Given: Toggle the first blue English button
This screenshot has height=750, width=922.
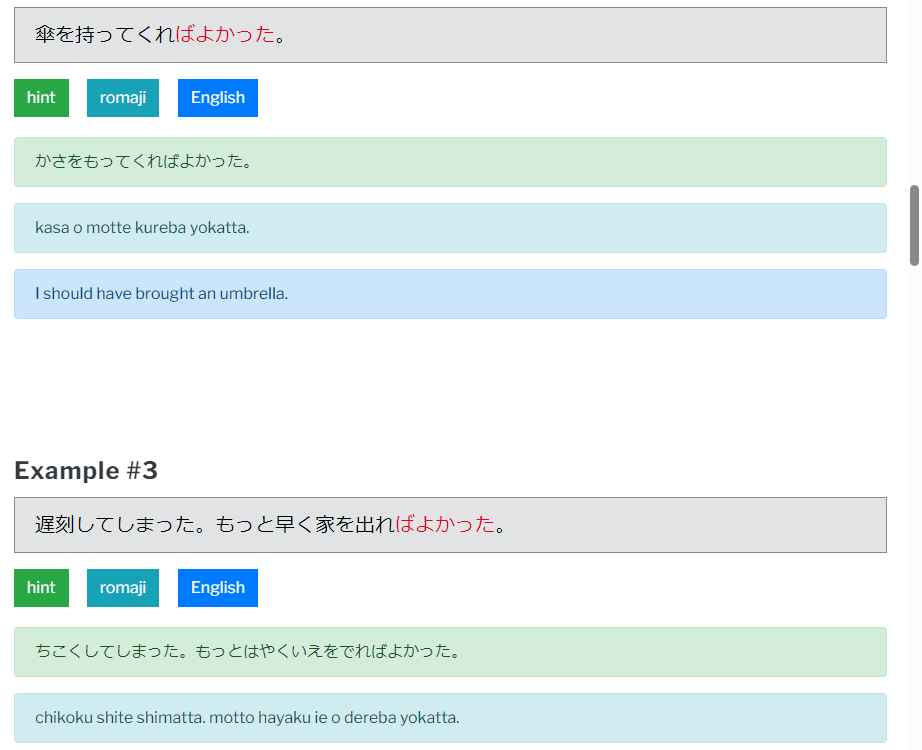Looking at the screenshot, I should [218, 98].
